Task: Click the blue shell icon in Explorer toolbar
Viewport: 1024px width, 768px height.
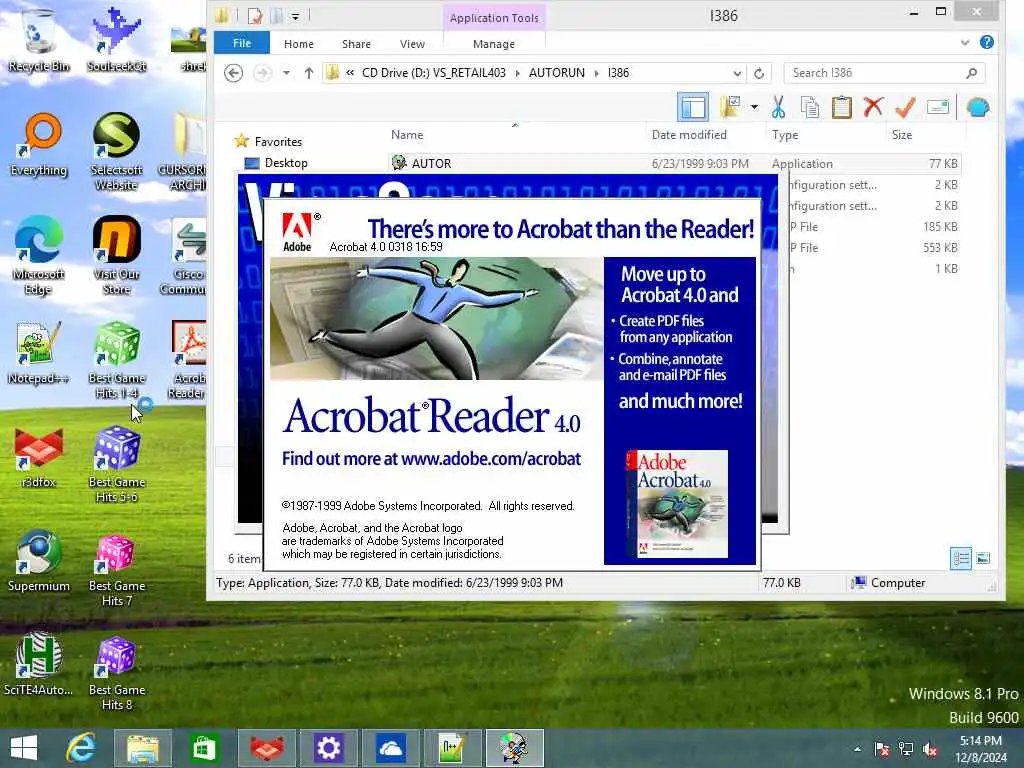Action: (978, 107)
